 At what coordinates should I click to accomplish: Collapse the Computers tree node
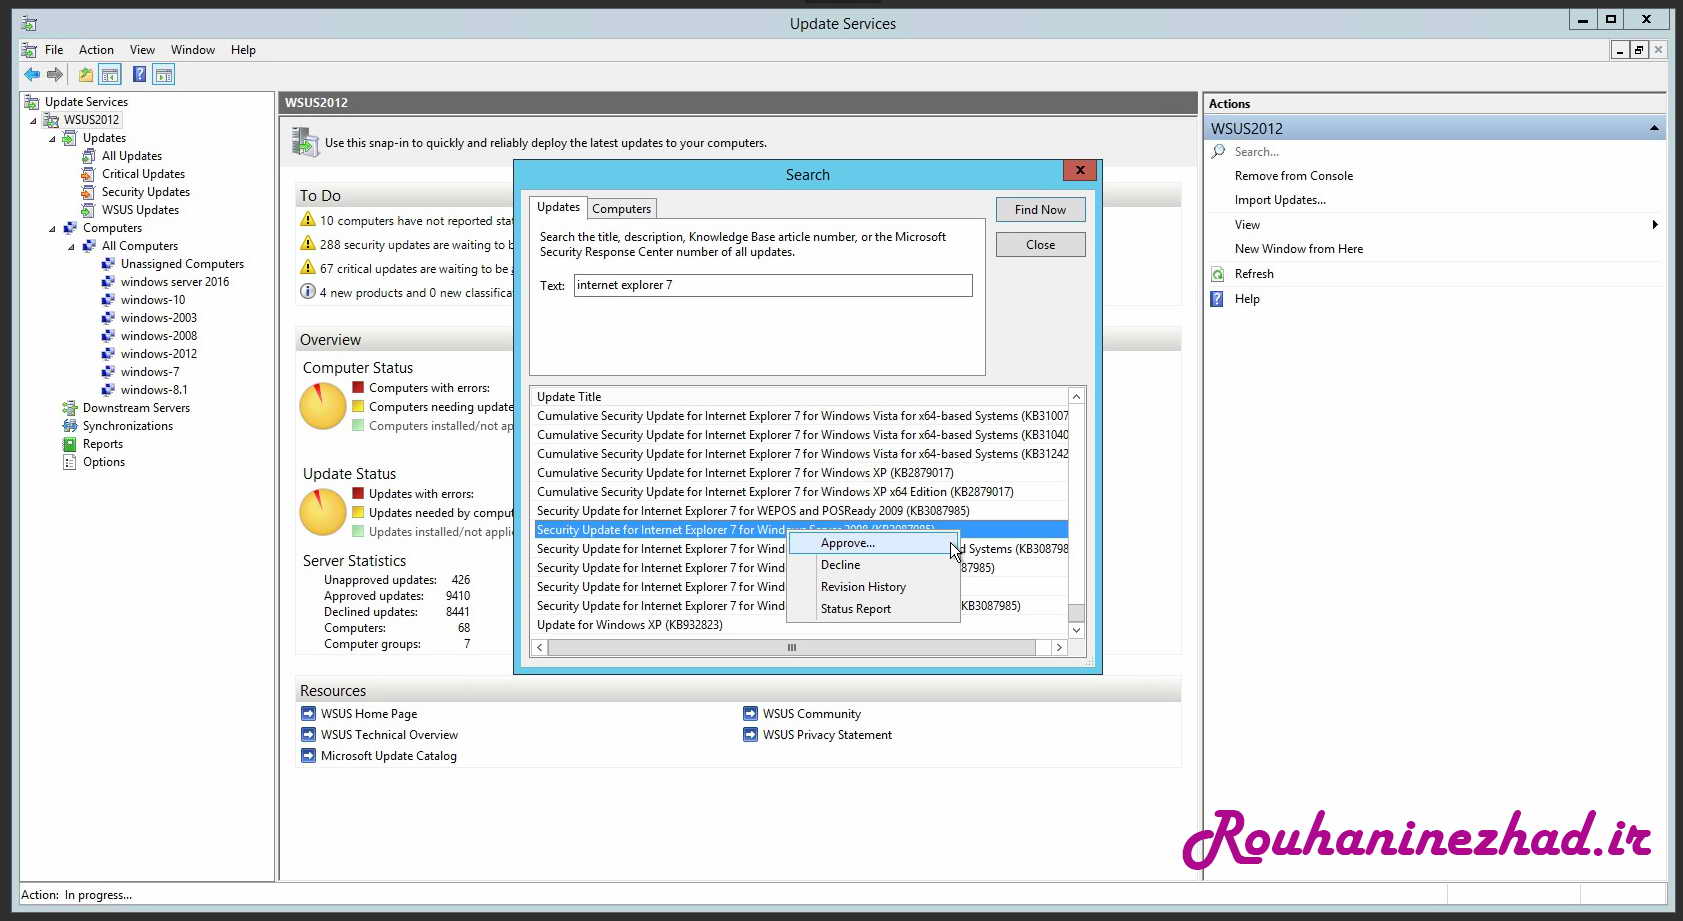[x=52, y=229]
